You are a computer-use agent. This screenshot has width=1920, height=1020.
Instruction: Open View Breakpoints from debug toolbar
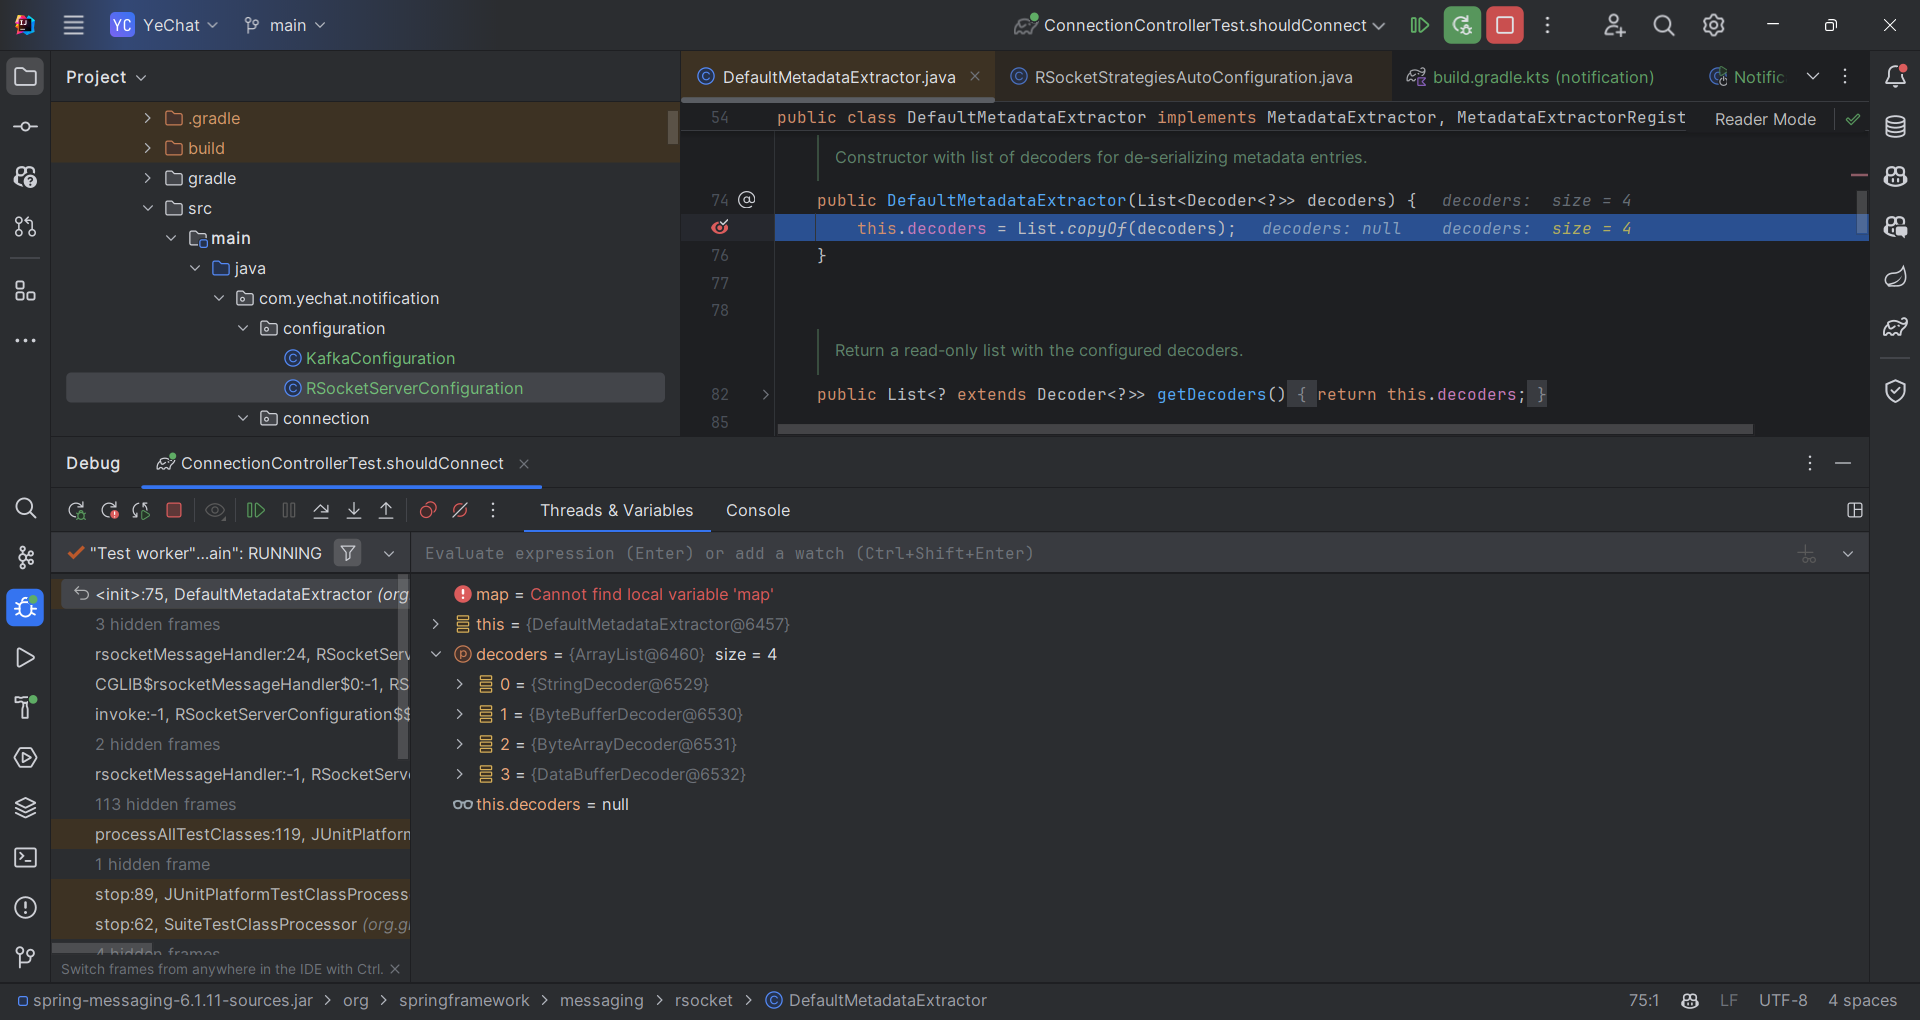[x=428, y=511]
